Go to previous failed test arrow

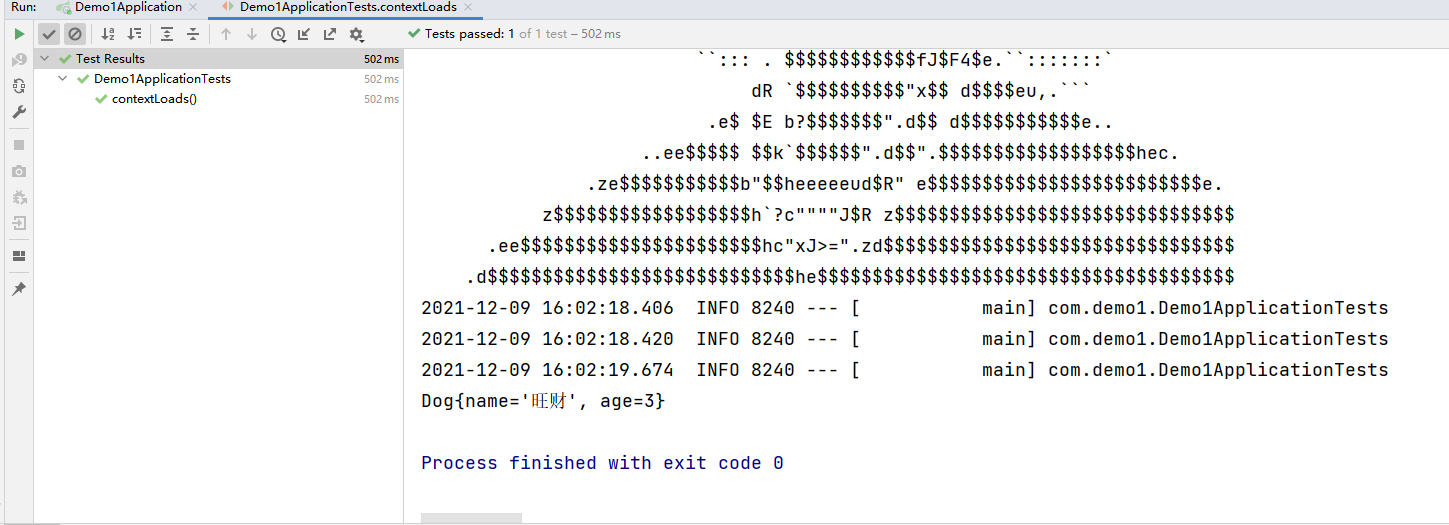[x=226, y=34]
